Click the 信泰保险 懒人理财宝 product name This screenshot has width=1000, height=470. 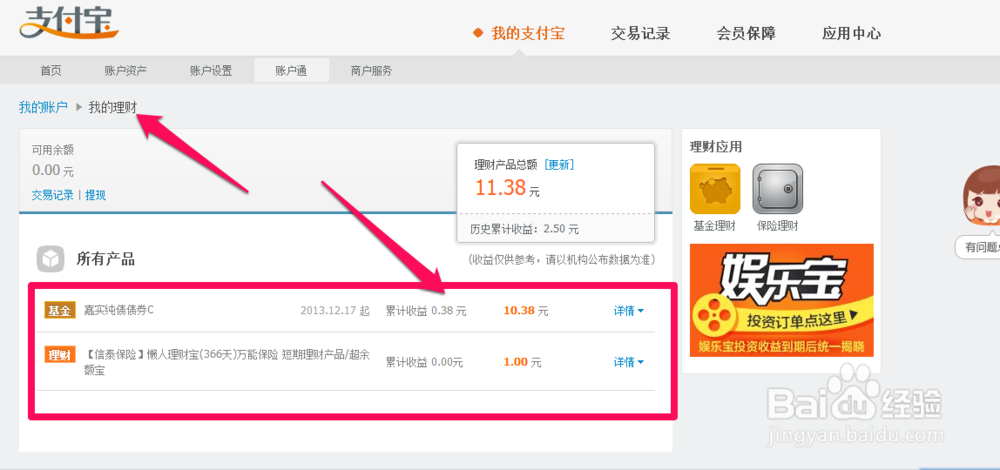(226, 362)
